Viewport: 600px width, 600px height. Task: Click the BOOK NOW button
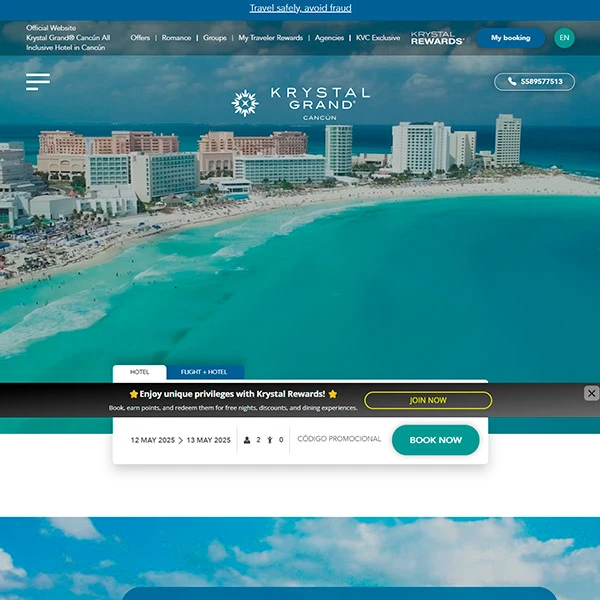point(435,440)
